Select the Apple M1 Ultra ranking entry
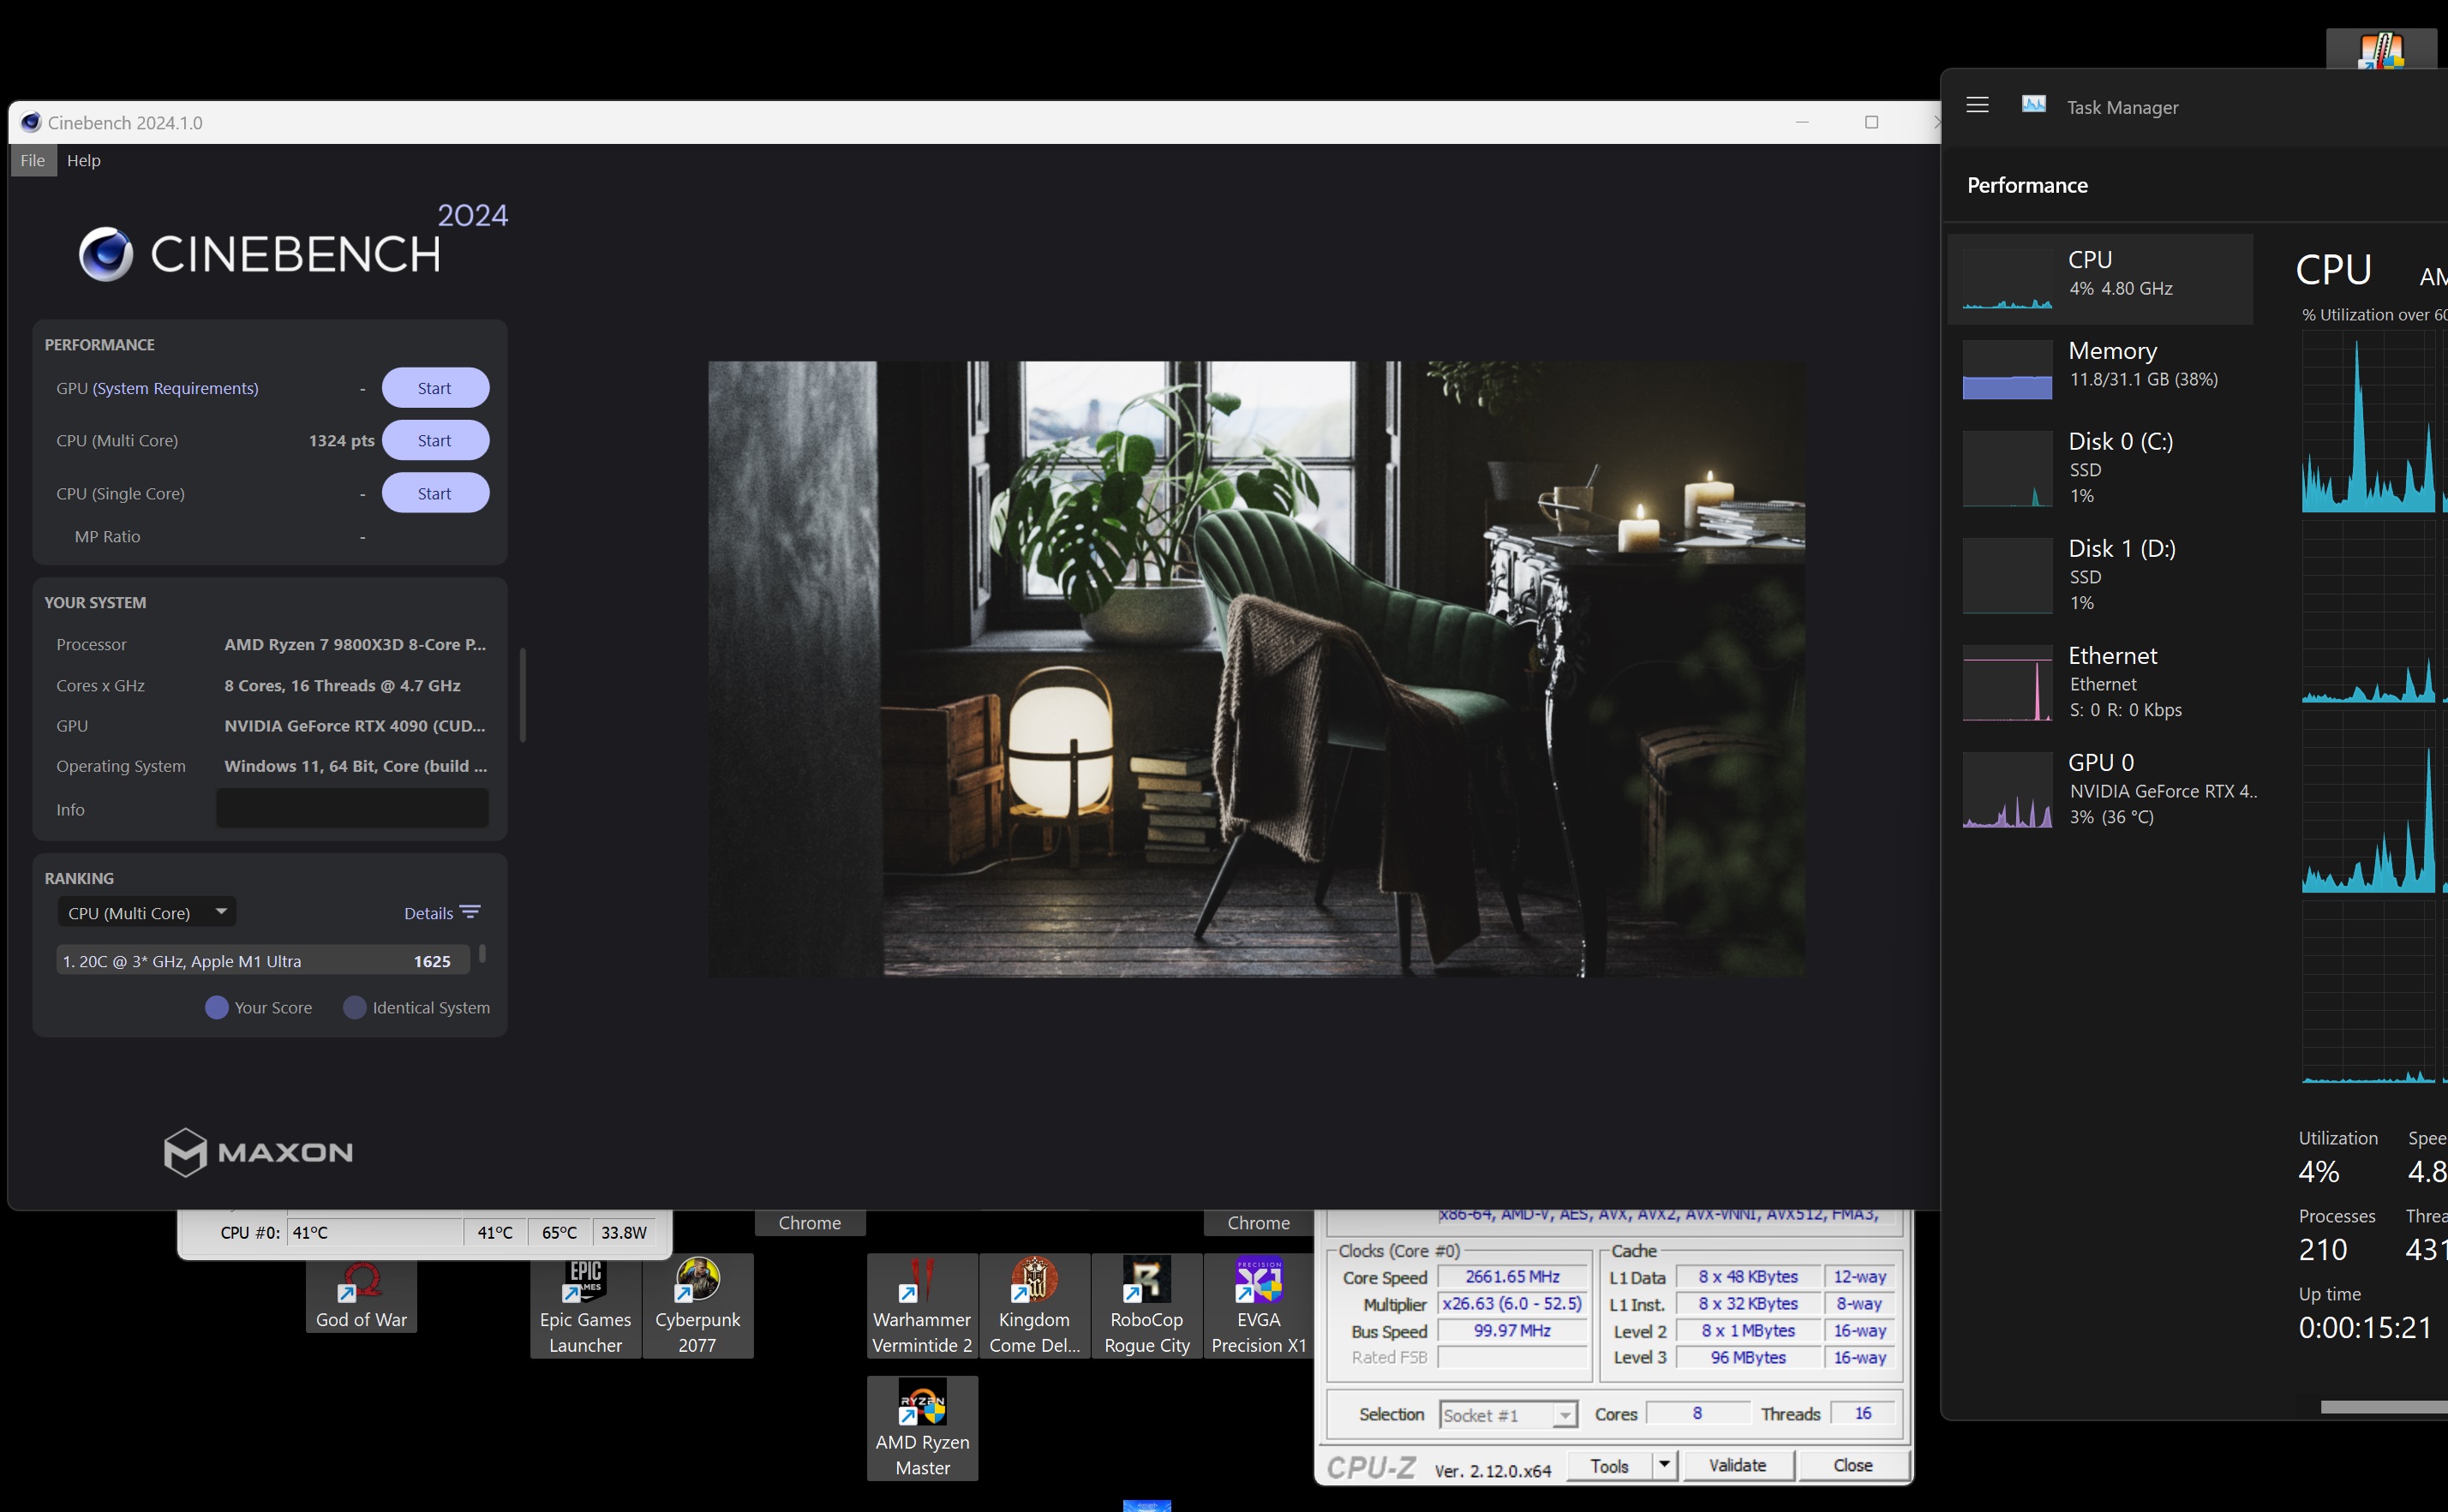Image resolution: width=2448 pixels, height=1512 pixels. pyautogui.click(x=263, y=961)
